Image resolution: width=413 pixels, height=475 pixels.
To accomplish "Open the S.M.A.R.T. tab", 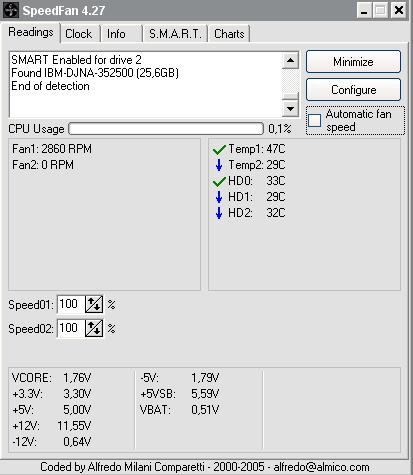I will 175,34.
